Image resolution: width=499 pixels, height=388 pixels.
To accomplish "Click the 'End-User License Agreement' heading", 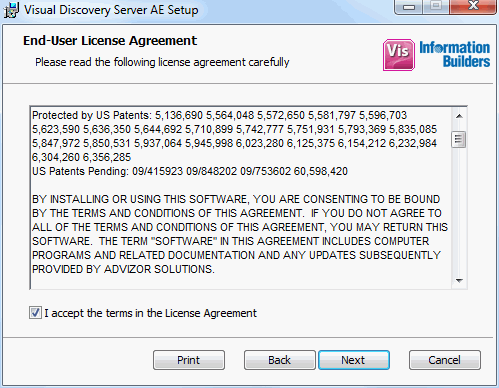I will (110, 41).
